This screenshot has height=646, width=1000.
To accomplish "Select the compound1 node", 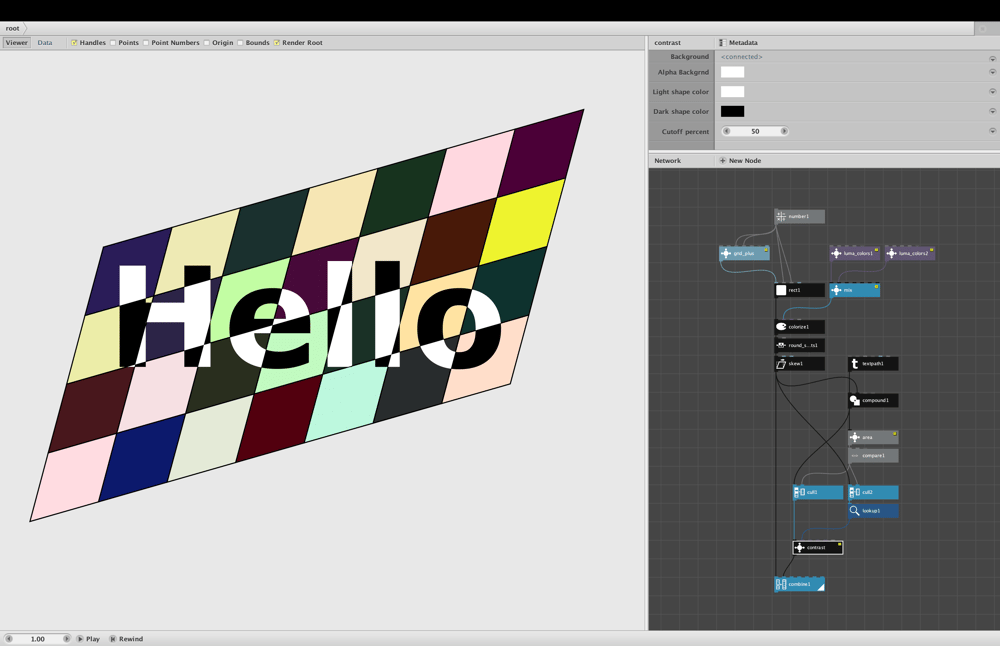I will (x=873, y=400).
